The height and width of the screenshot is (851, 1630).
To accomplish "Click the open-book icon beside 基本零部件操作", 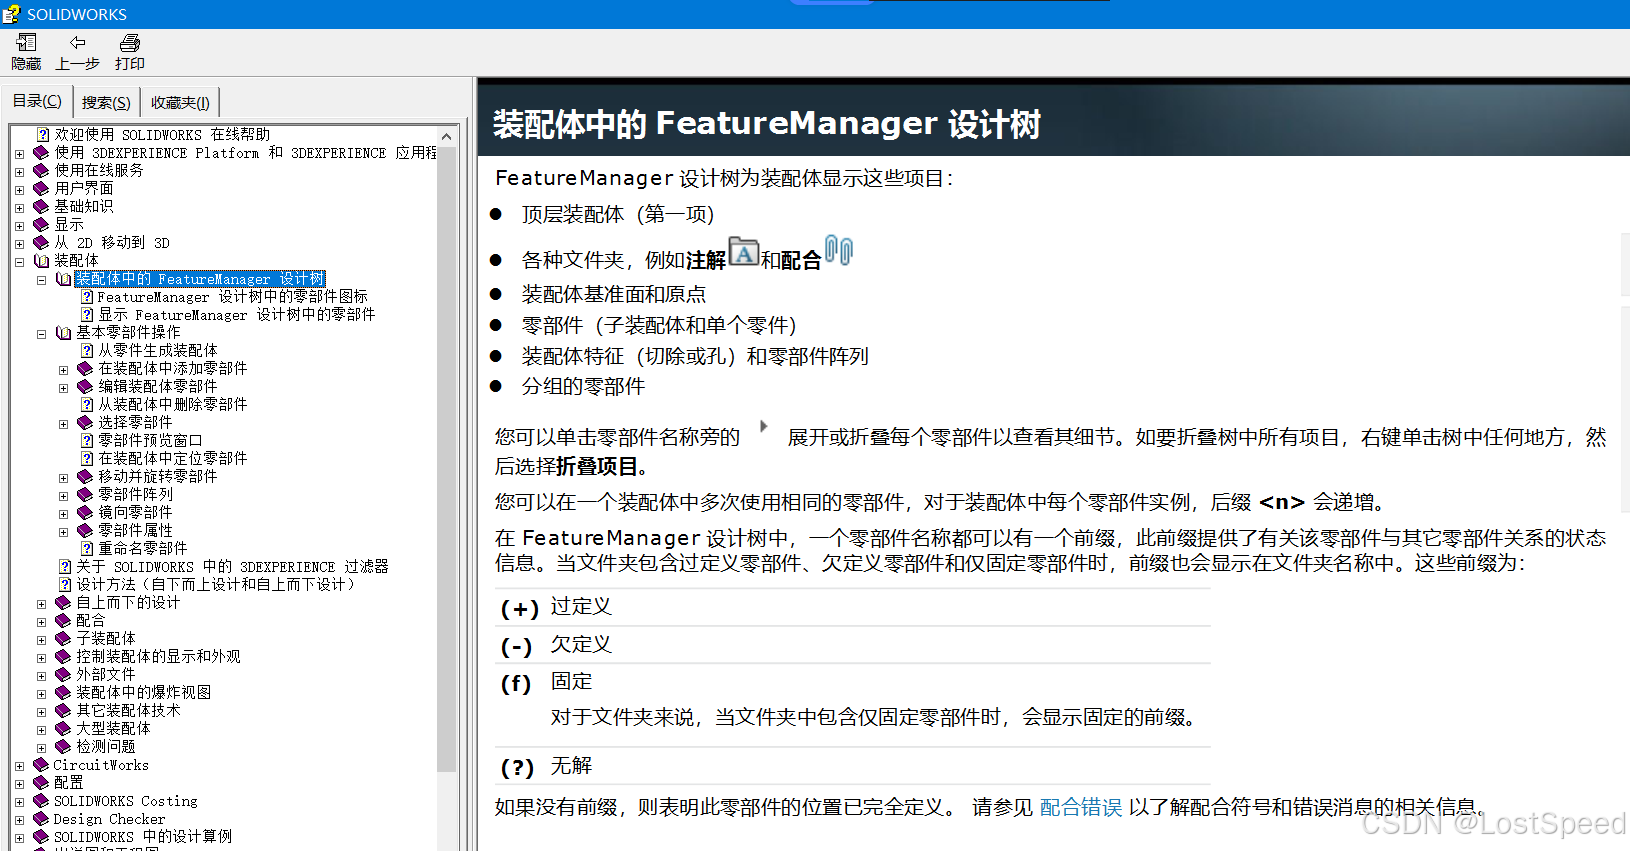I will click(x=63, y=332).
